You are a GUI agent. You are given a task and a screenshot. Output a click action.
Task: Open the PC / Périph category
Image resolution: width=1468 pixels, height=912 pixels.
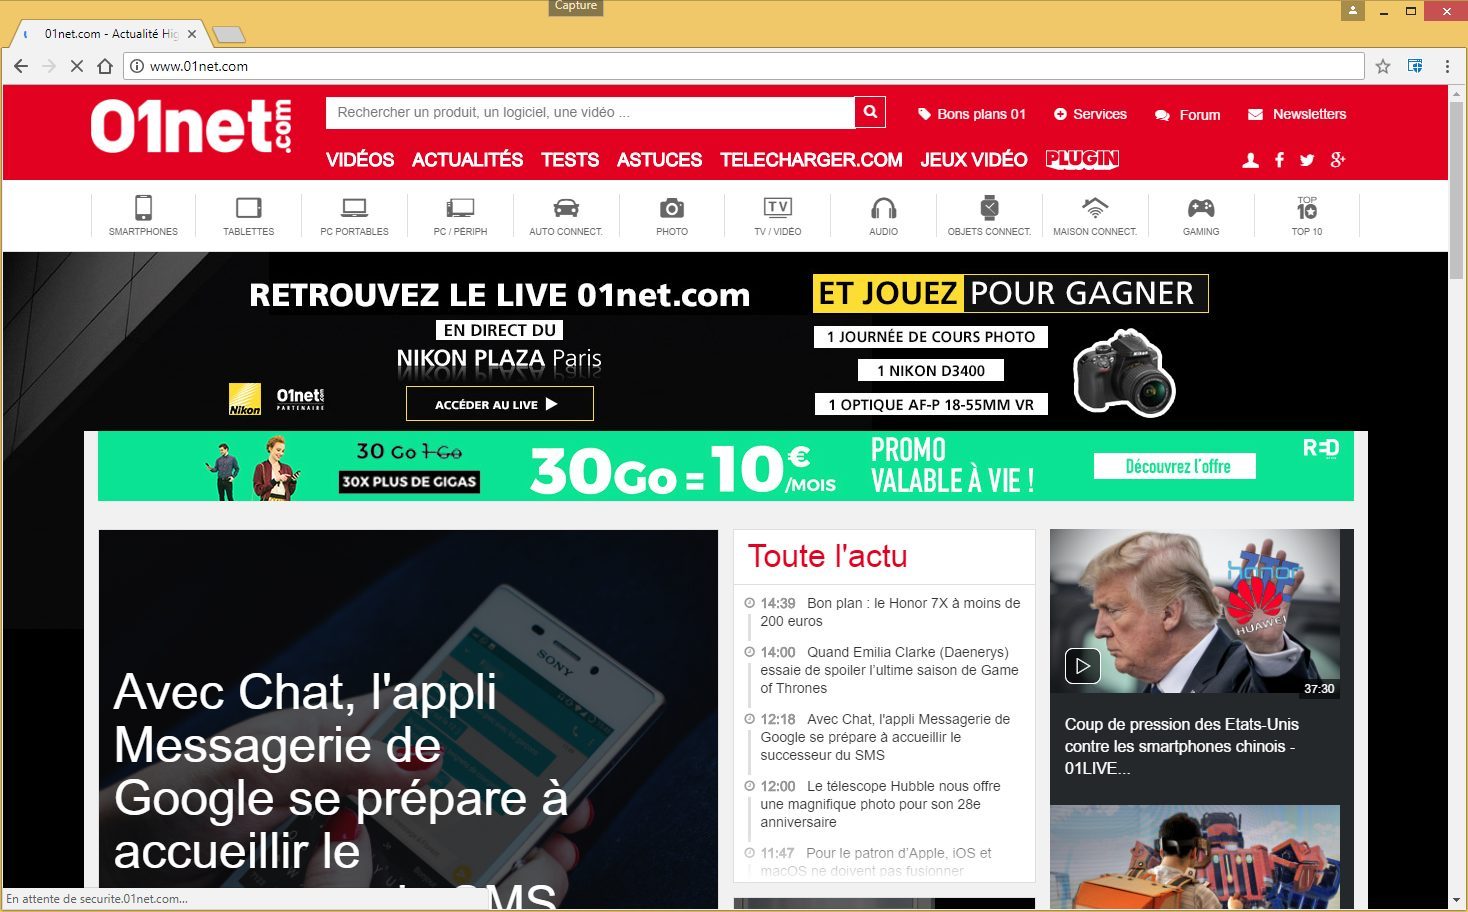pos(460,215)
